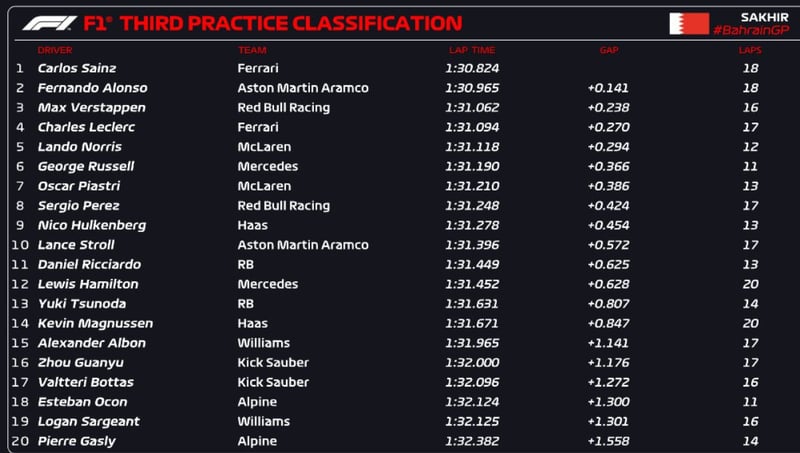Select the LAP TIME column header

(469, 50)
